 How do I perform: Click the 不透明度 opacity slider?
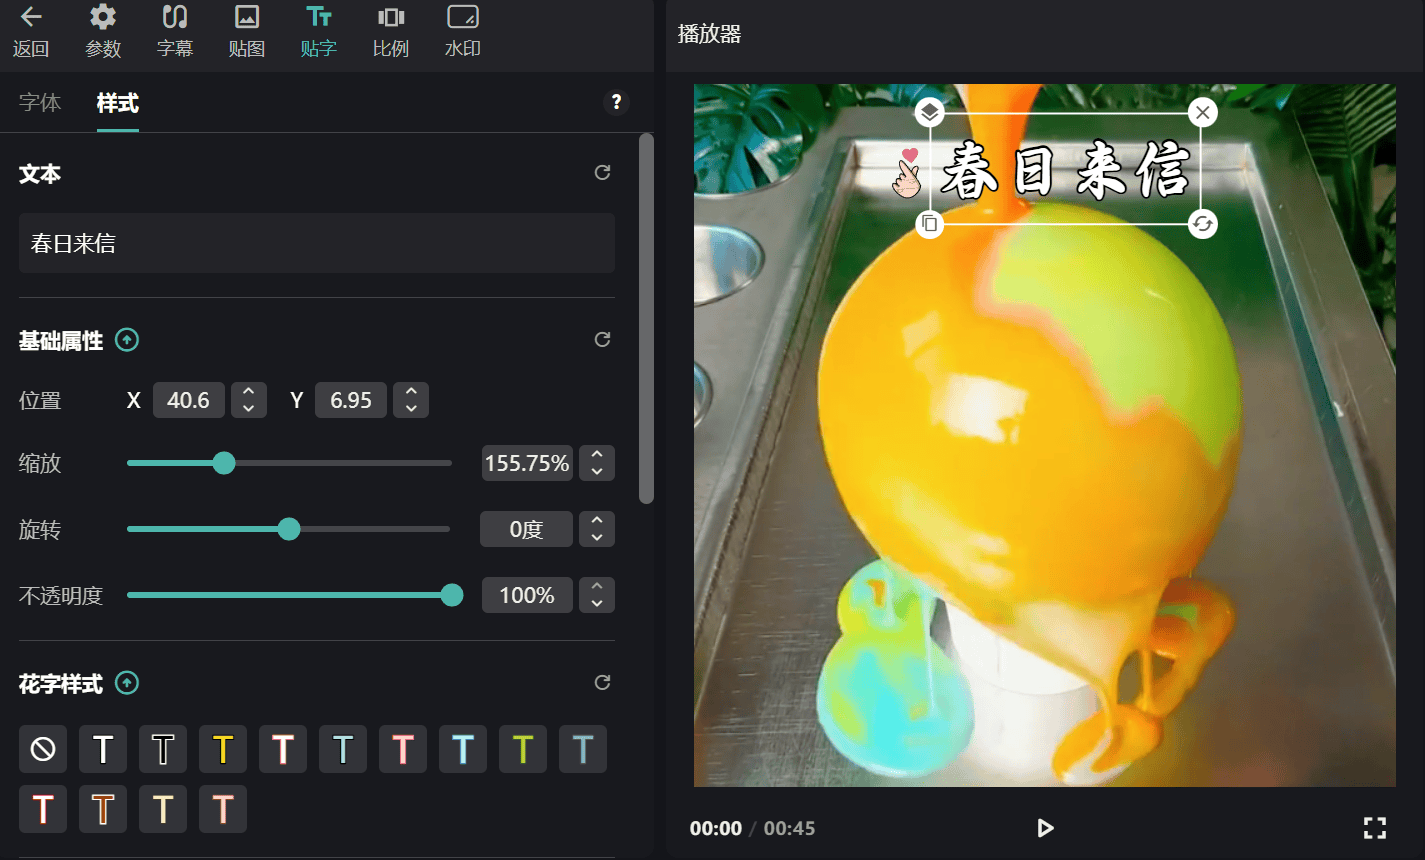click(x=290, y=595)
